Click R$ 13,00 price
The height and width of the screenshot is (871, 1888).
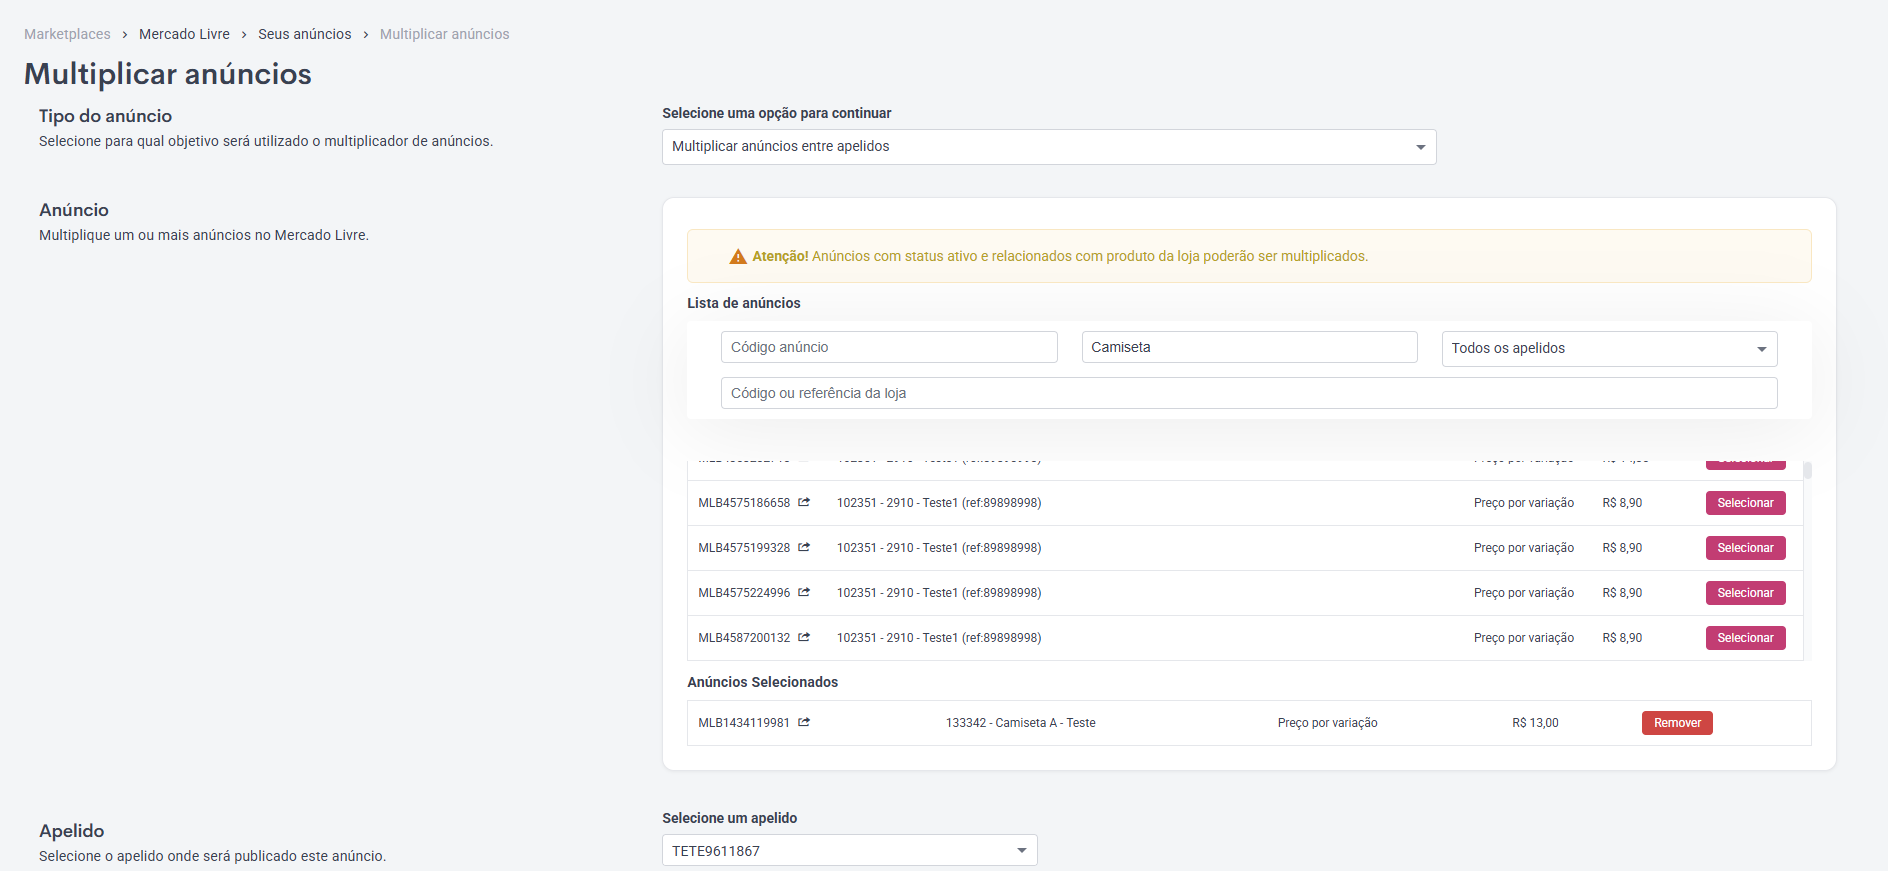click(1535, 723)
